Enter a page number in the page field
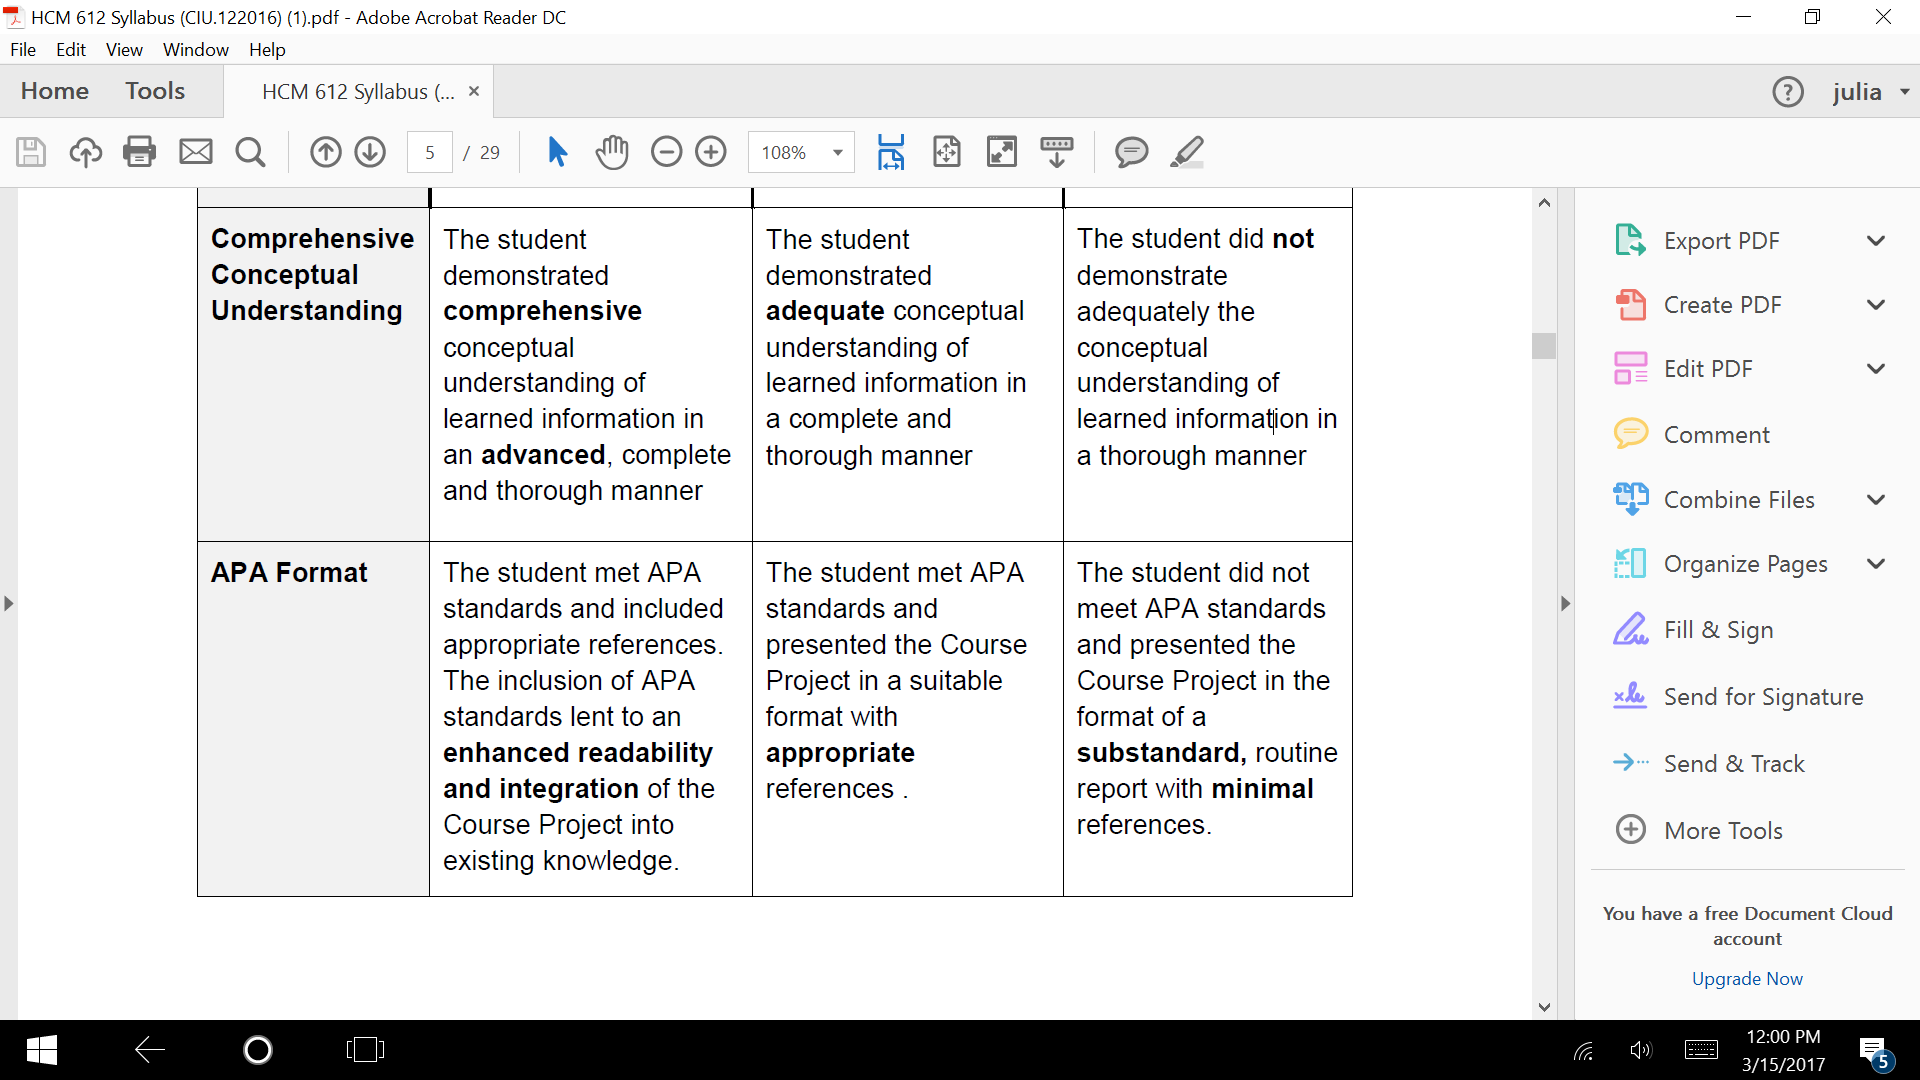Viewport: 1920px width, 1080px height. (x=430, y=152)
